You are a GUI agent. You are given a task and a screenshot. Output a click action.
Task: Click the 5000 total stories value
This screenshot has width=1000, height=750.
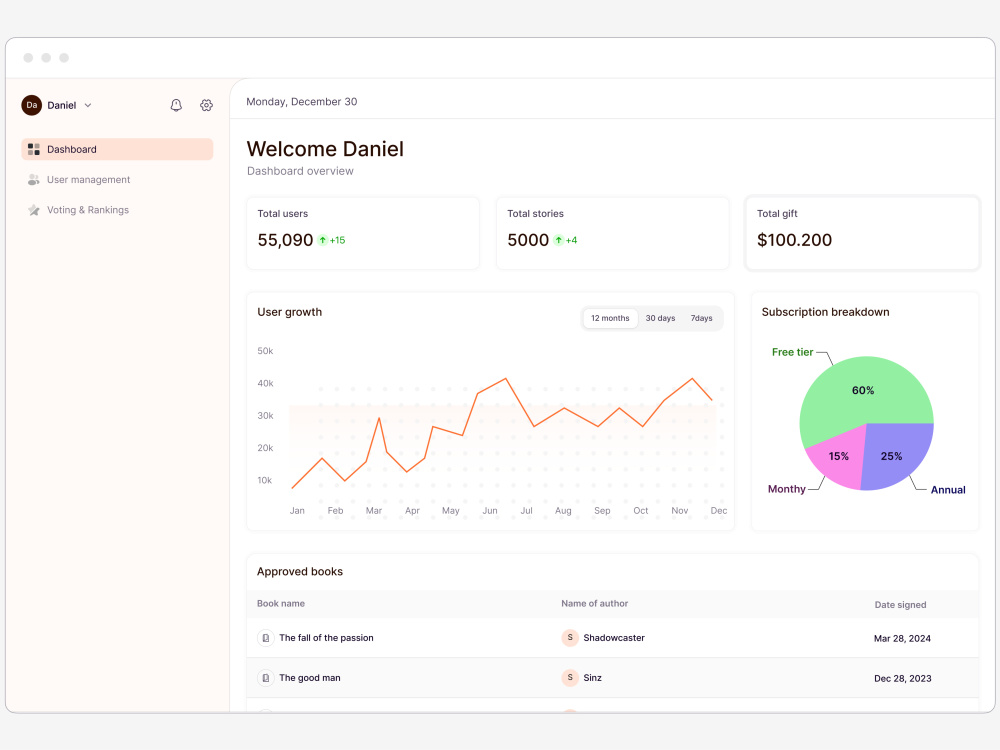coord(528,240)
